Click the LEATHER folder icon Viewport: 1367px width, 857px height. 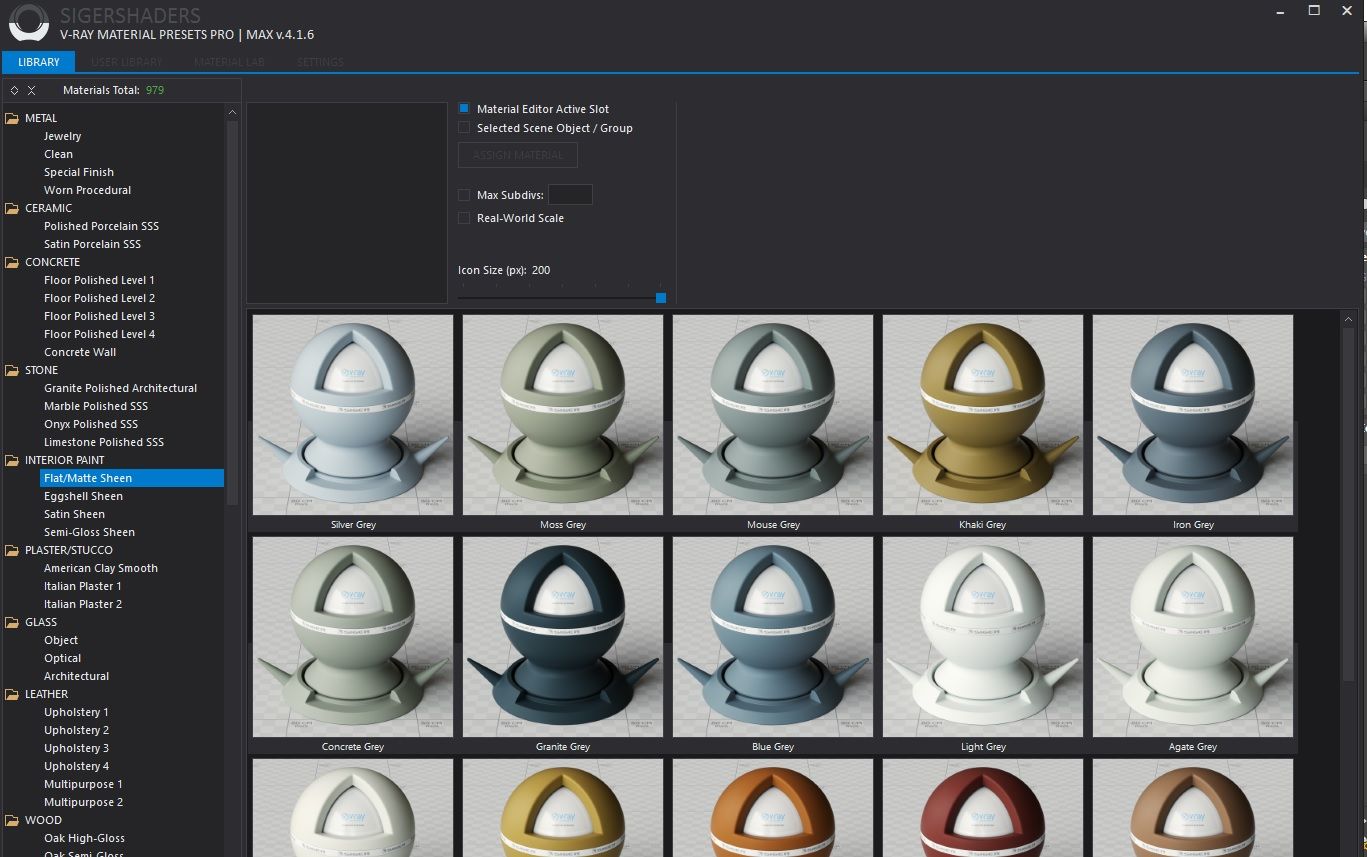point(12,694)
